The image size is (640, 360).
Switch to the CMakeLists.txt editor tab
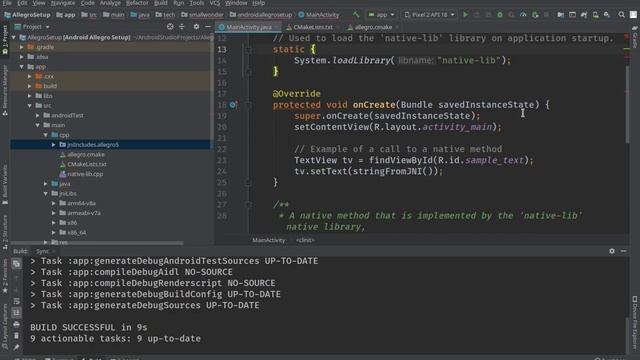(313, 27)
